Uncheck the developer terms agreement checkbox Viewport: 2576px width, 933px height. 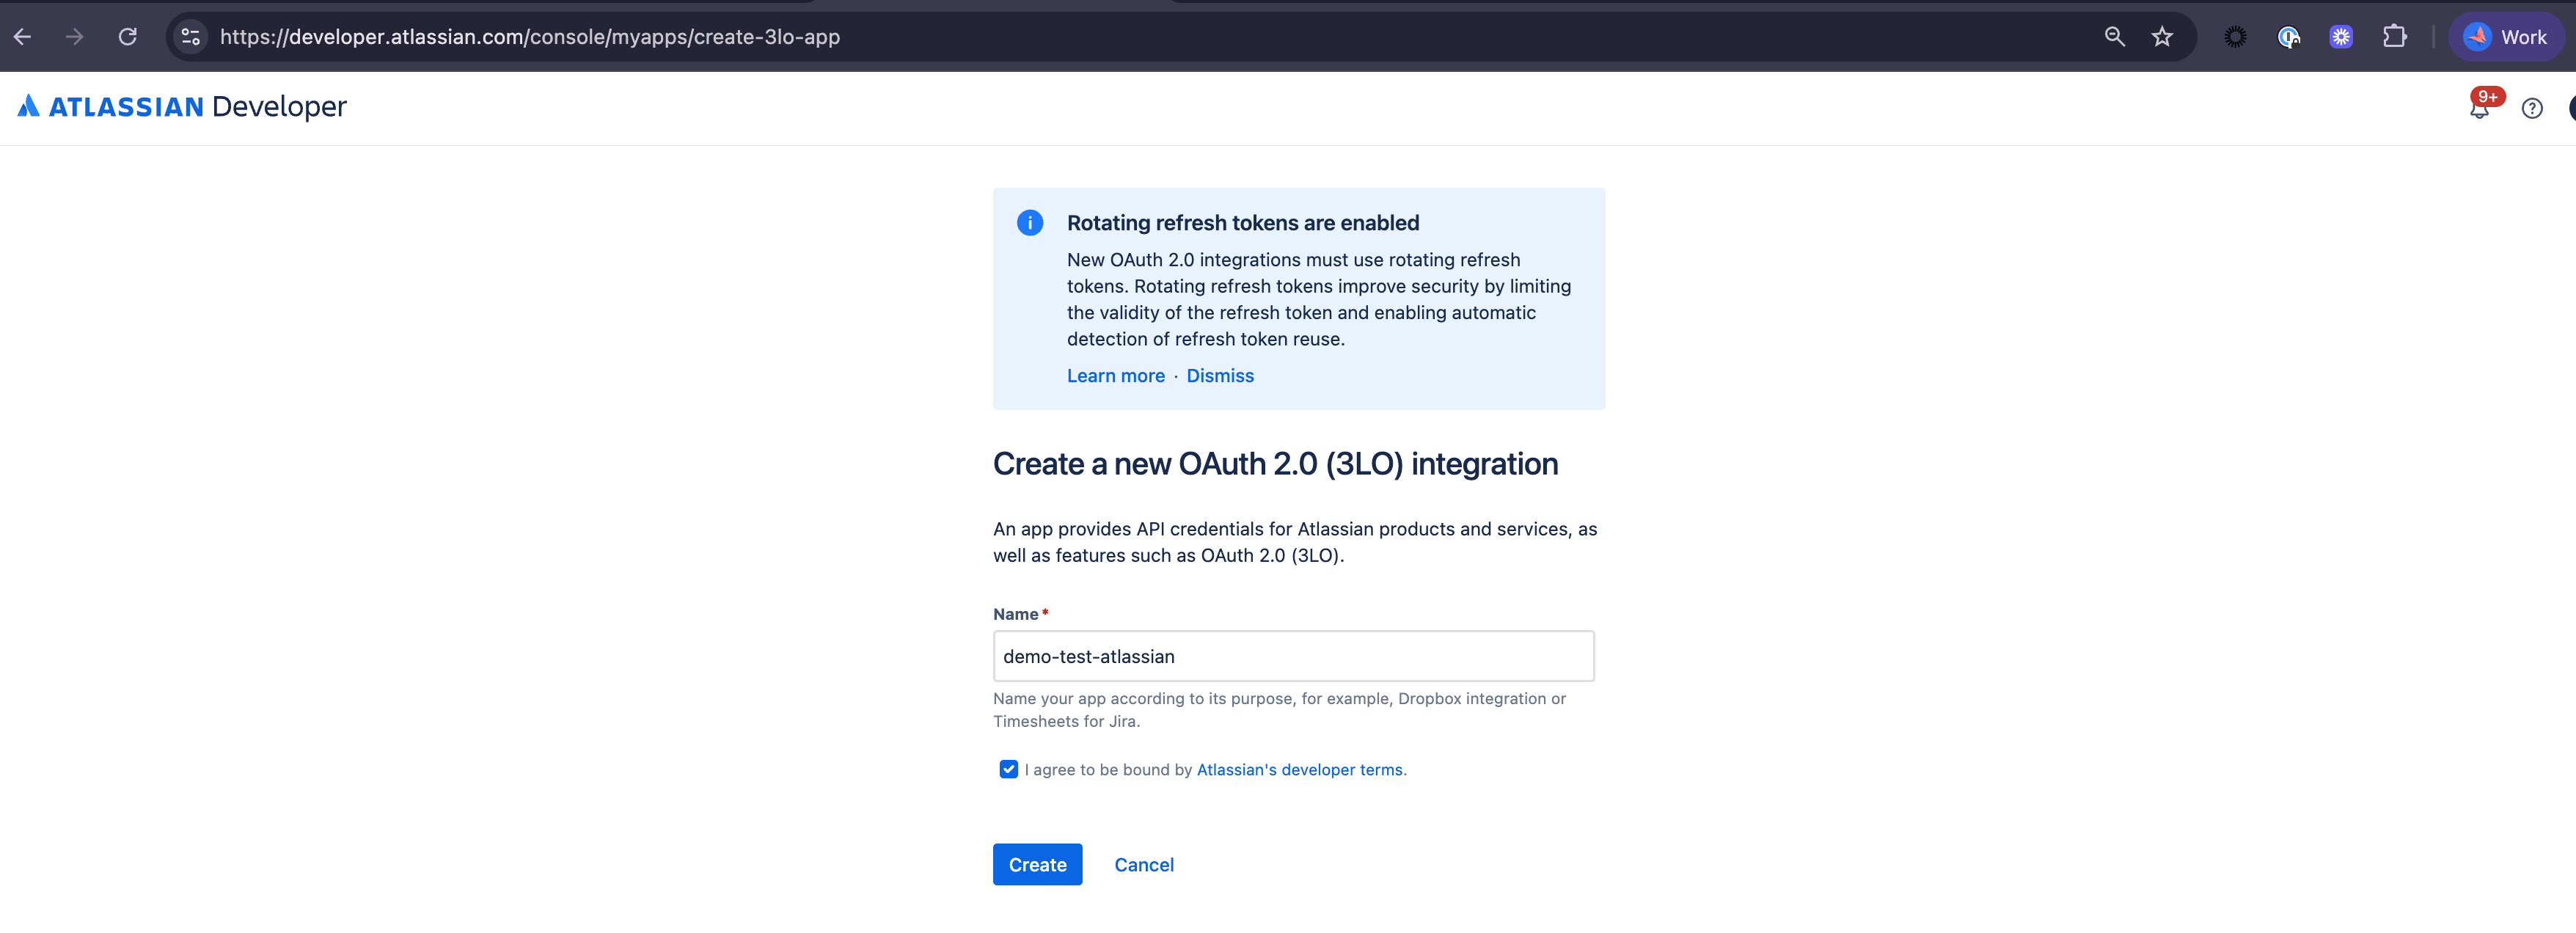[x=1008, y=769]
